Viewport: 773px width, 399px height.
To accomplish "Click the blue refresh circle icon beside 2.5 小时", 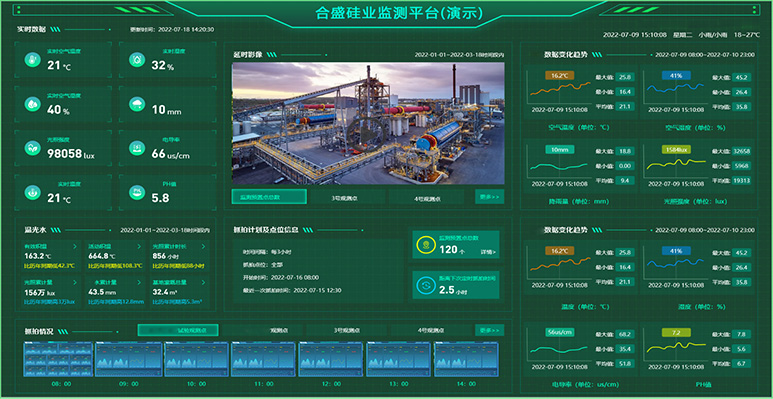I will point(425,285).
